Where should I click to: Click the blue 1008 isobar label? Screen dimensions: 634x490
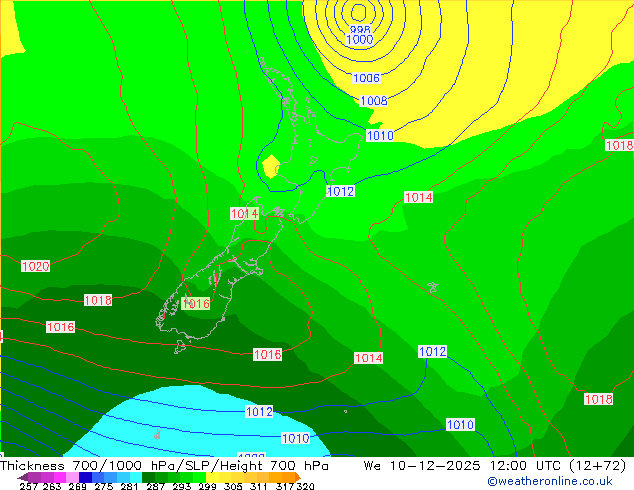tap(374, 101)
